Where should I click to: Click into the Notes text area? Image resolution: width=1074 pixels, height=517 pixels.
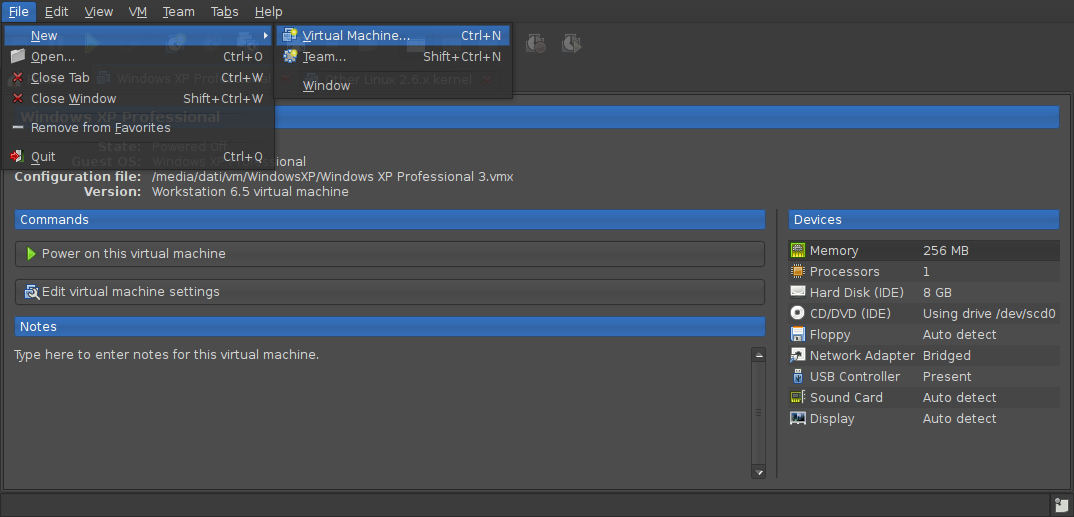(x=382, y=413)
